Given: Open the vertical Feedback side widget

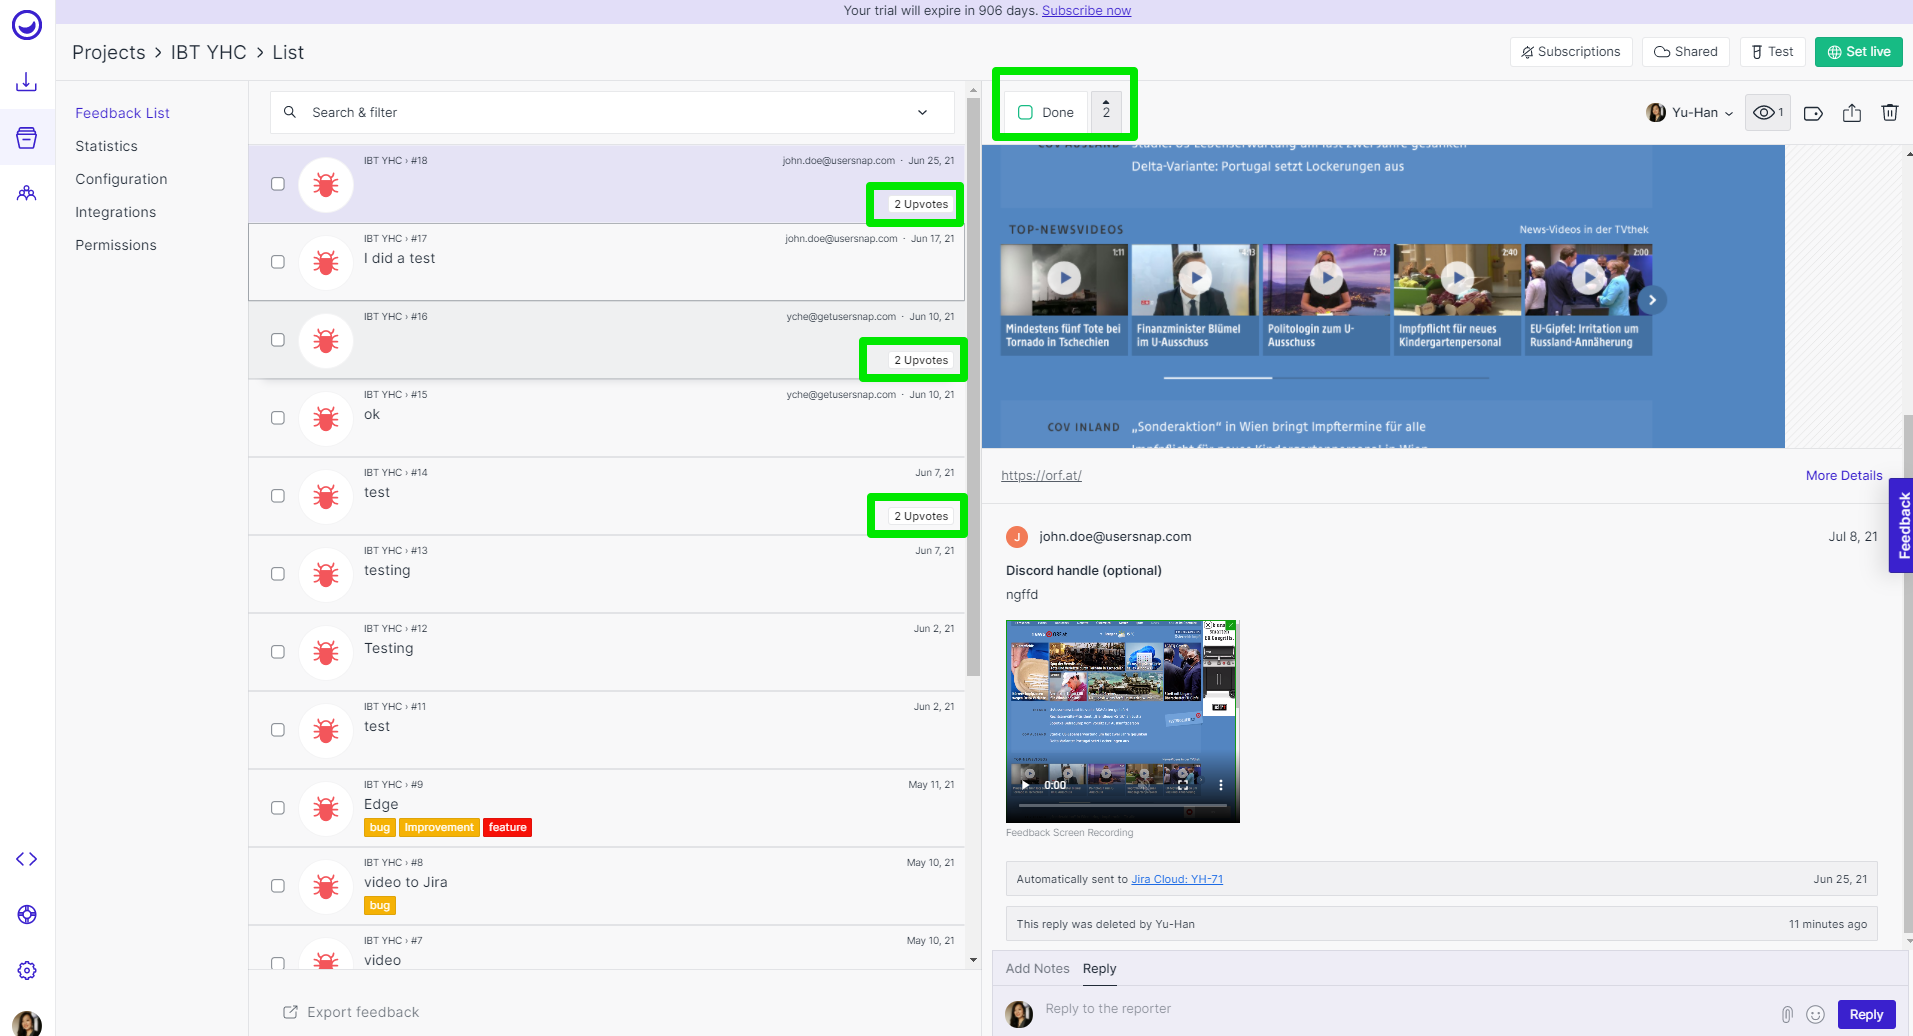Looking at the screenshot, I should [1901, 526].
